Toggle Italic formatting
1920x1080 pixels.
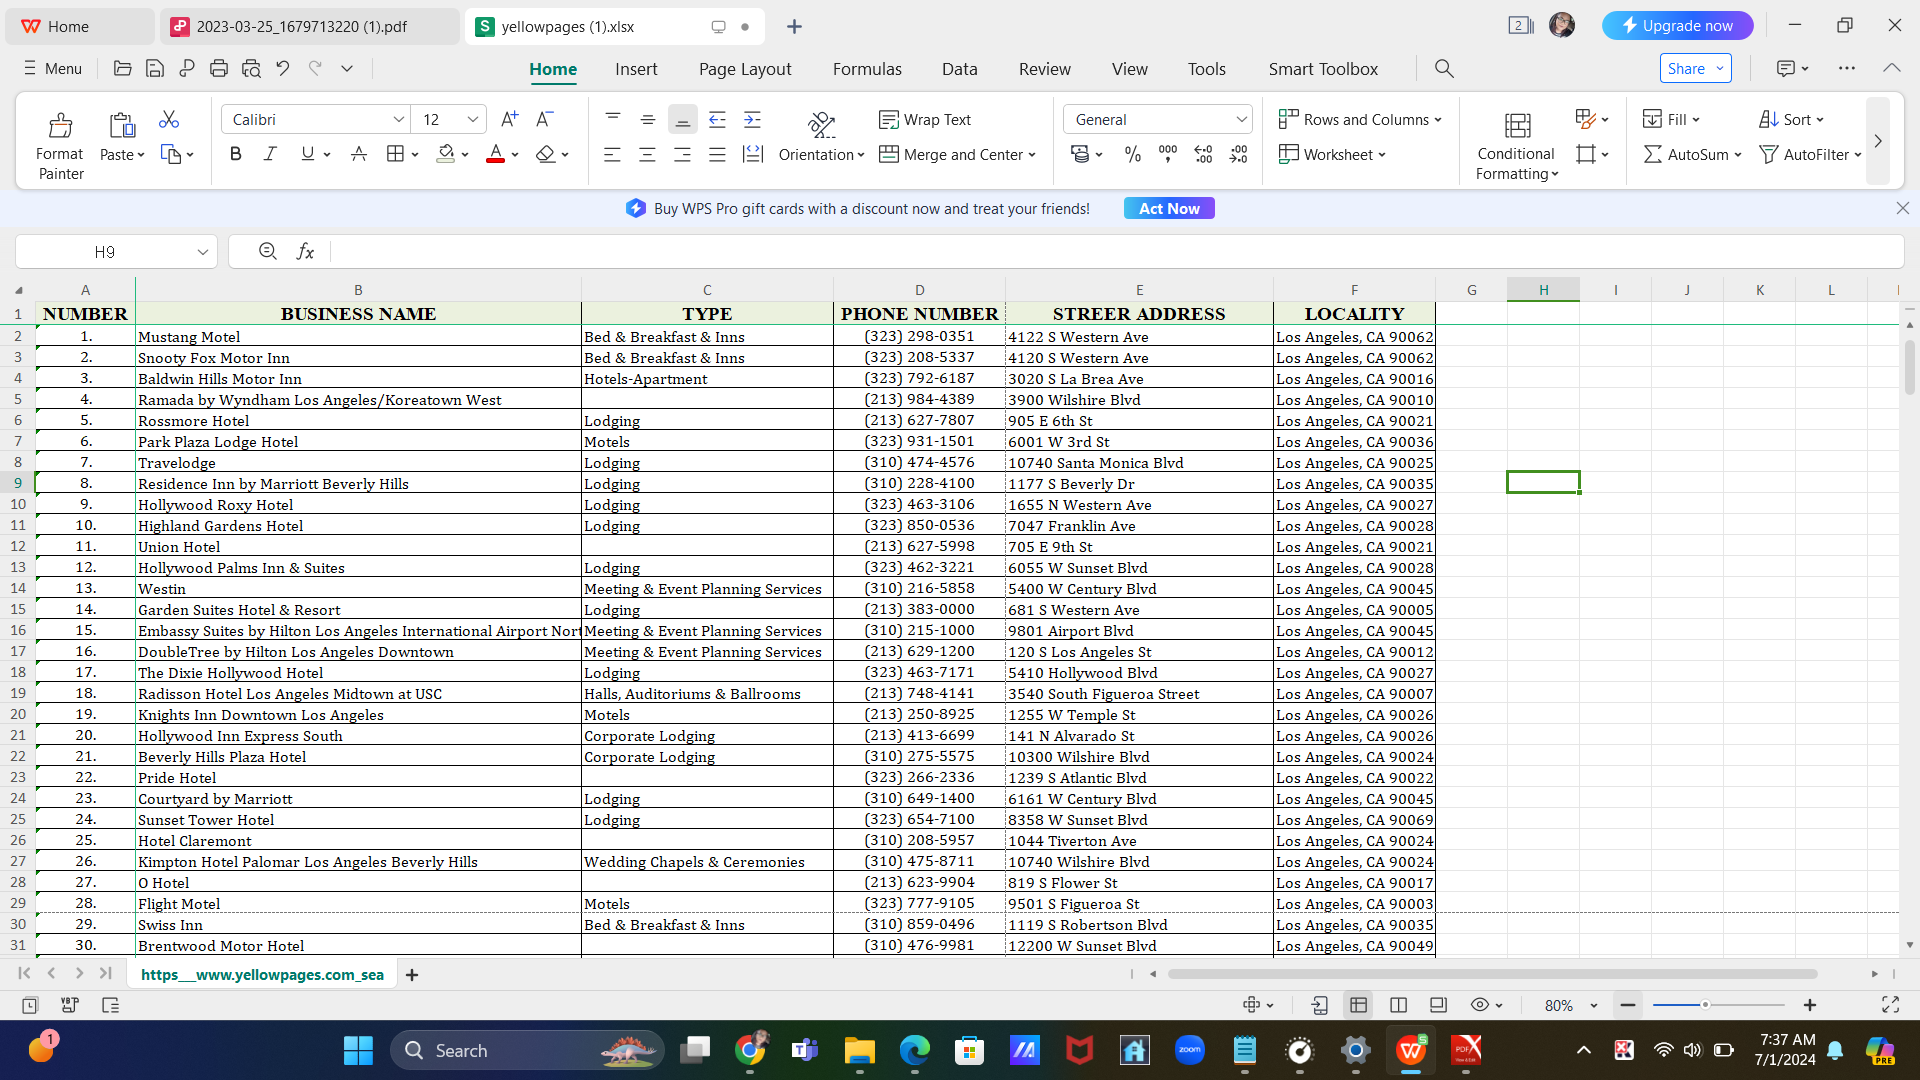pyautogui.click(x=270, y=155)
